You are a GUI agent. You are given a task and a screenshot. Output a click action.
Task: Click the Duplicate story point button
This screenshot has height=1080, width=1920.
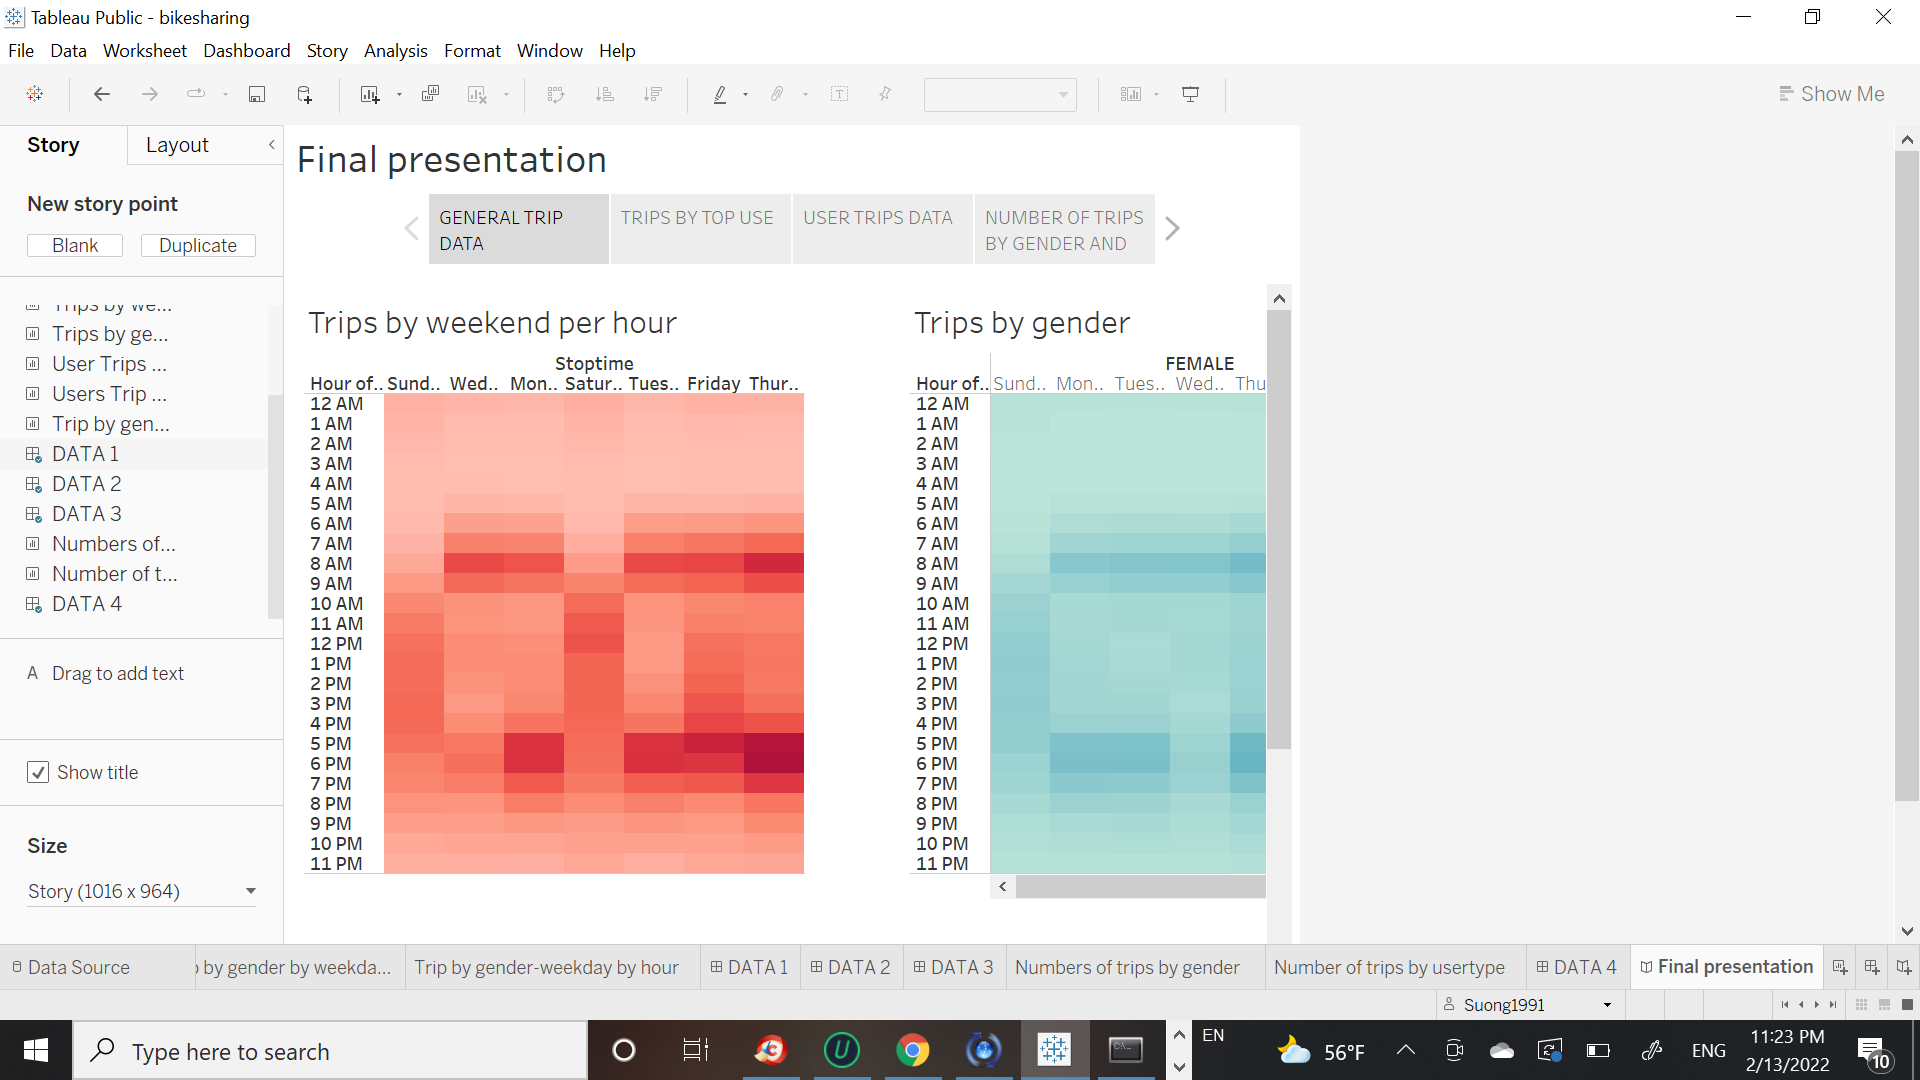(x=198, y=246)
